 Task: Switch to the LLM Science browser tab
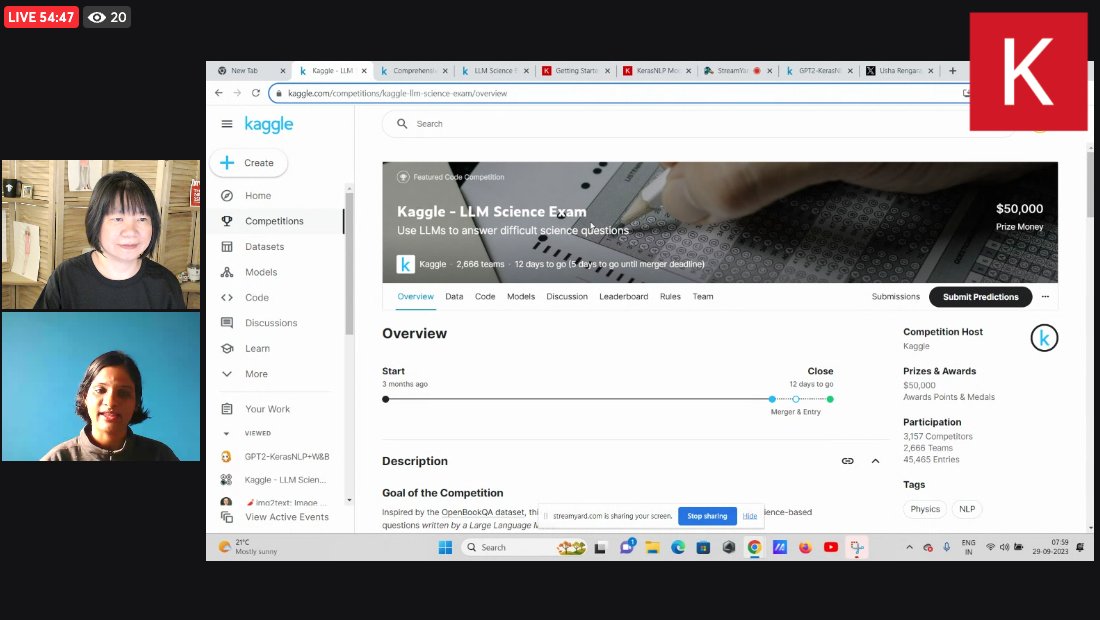coord(495,71)
